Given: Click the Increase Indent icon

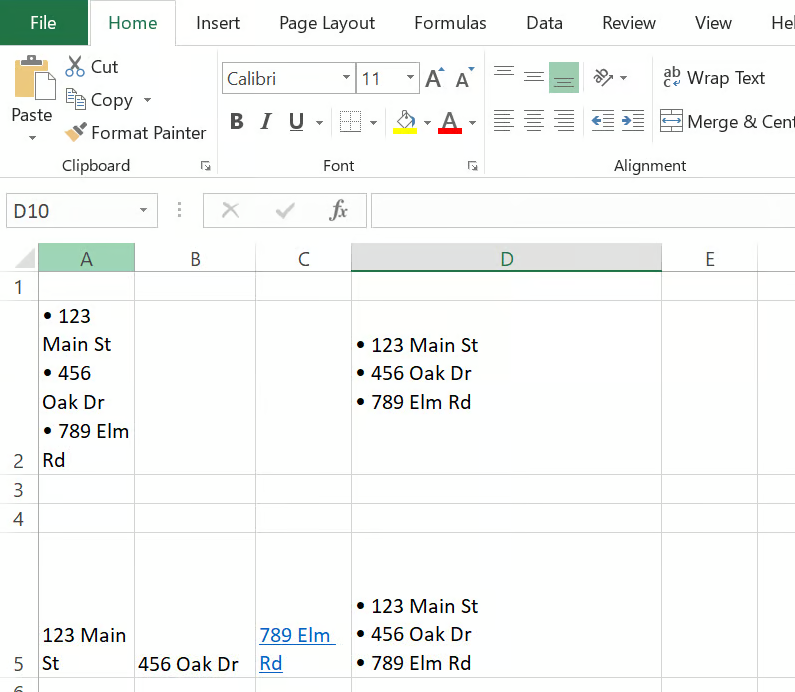Looking at the screenshot, I should (633, 122).
